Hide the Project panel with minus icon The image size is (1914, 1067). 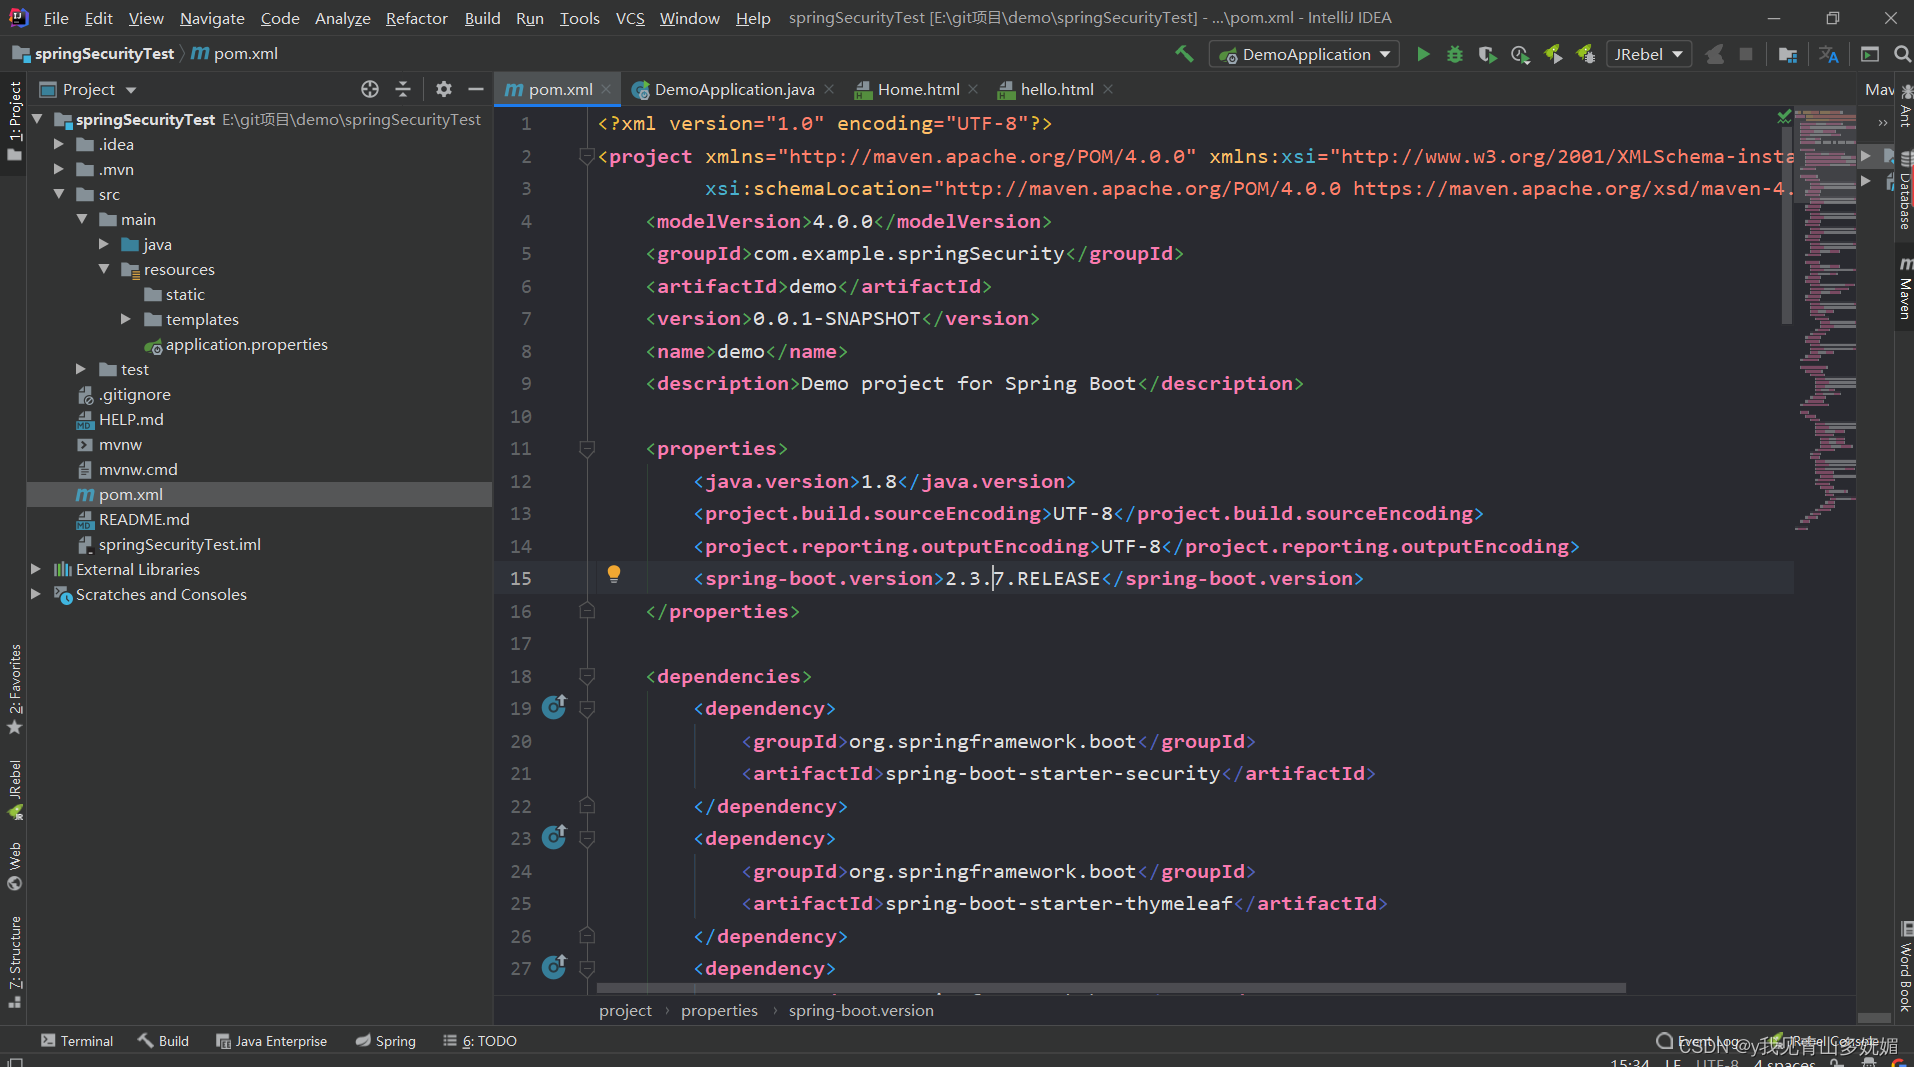click(476, 89)
